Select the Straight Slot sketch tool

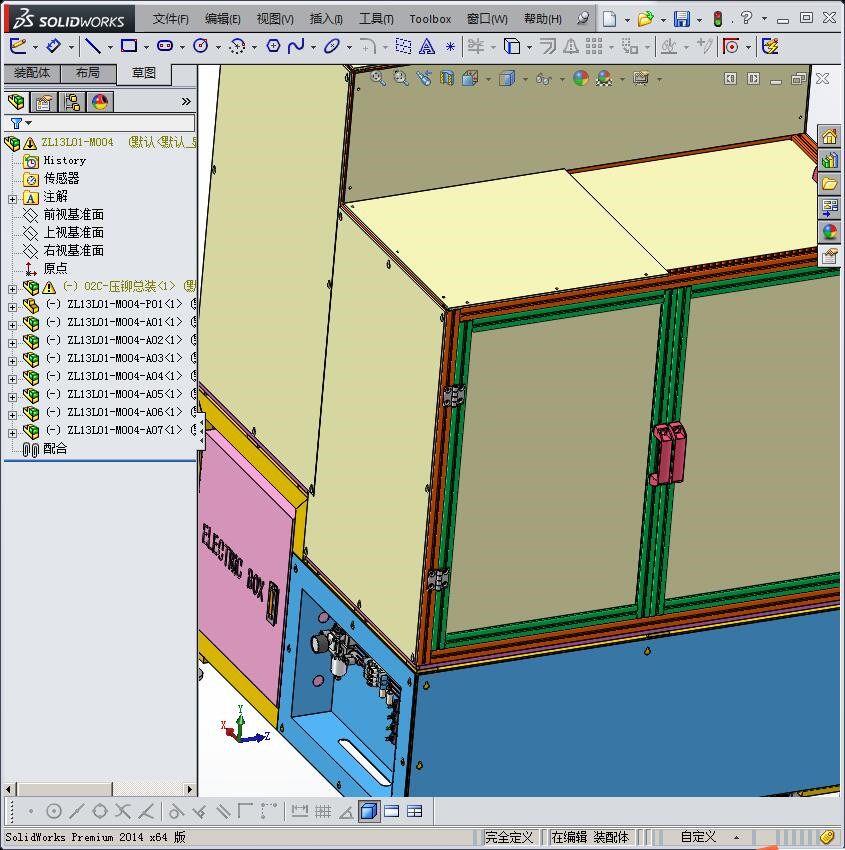click(165, 46)
